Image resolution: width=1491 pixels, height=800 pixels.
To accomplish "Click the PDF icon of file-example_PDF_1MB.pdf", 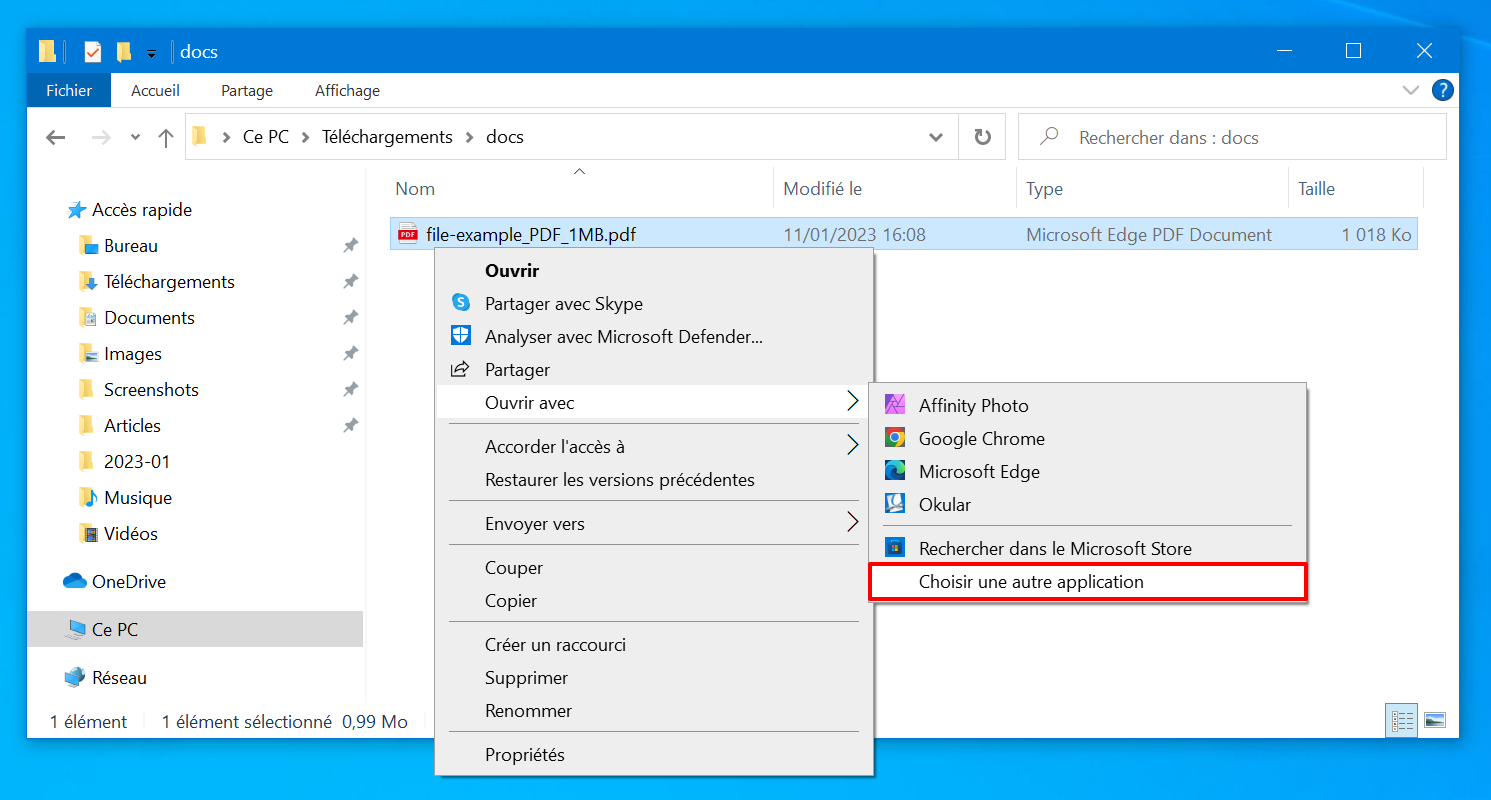I will click(x=407, y=235).
